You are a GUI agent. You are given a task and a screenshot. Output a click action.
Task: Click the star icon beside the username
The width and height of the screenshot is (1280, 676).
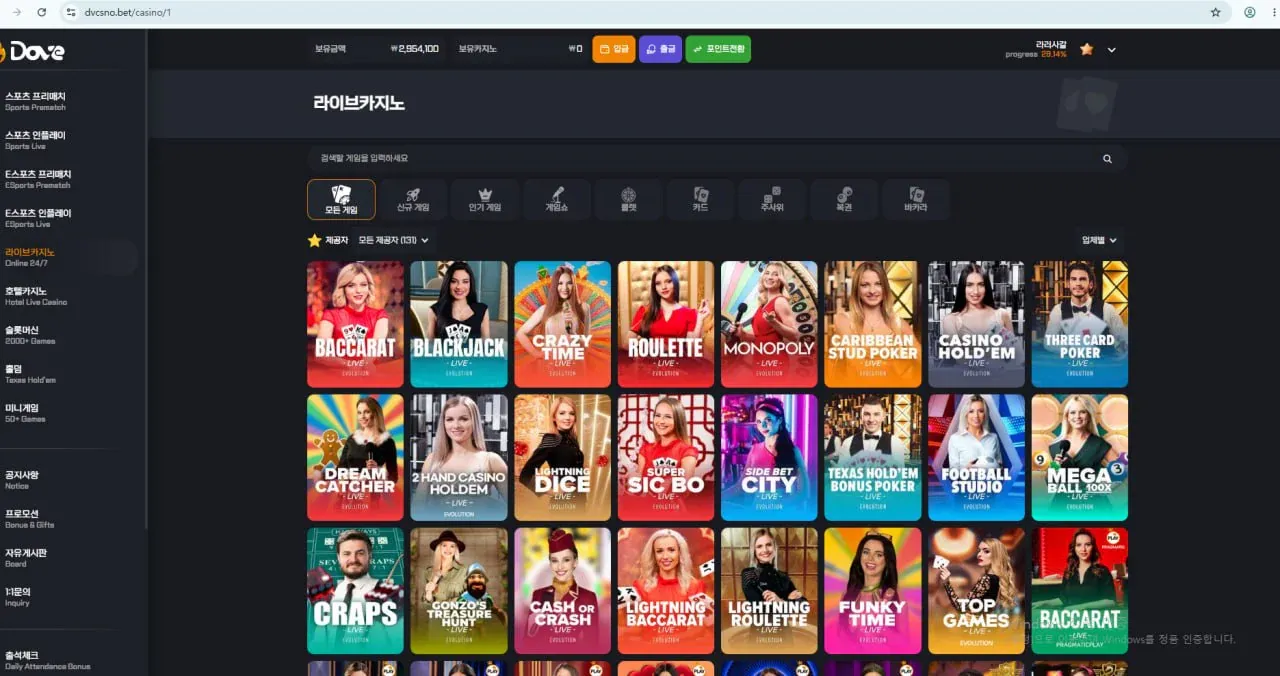coord(1086,49)
